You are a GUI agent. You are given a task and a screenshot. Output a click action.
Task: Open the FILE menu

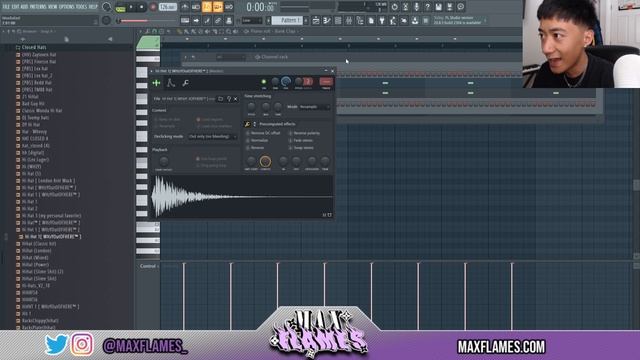[6, 7]
